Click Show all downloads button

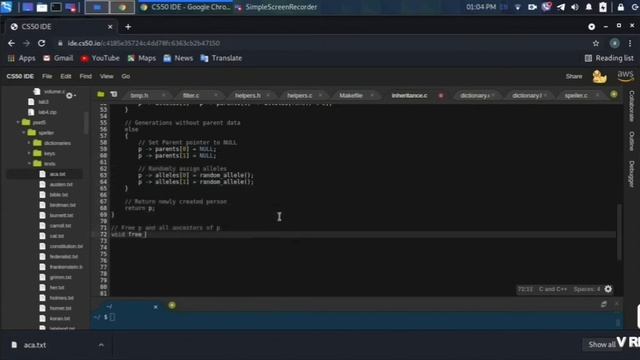point(602,344)
